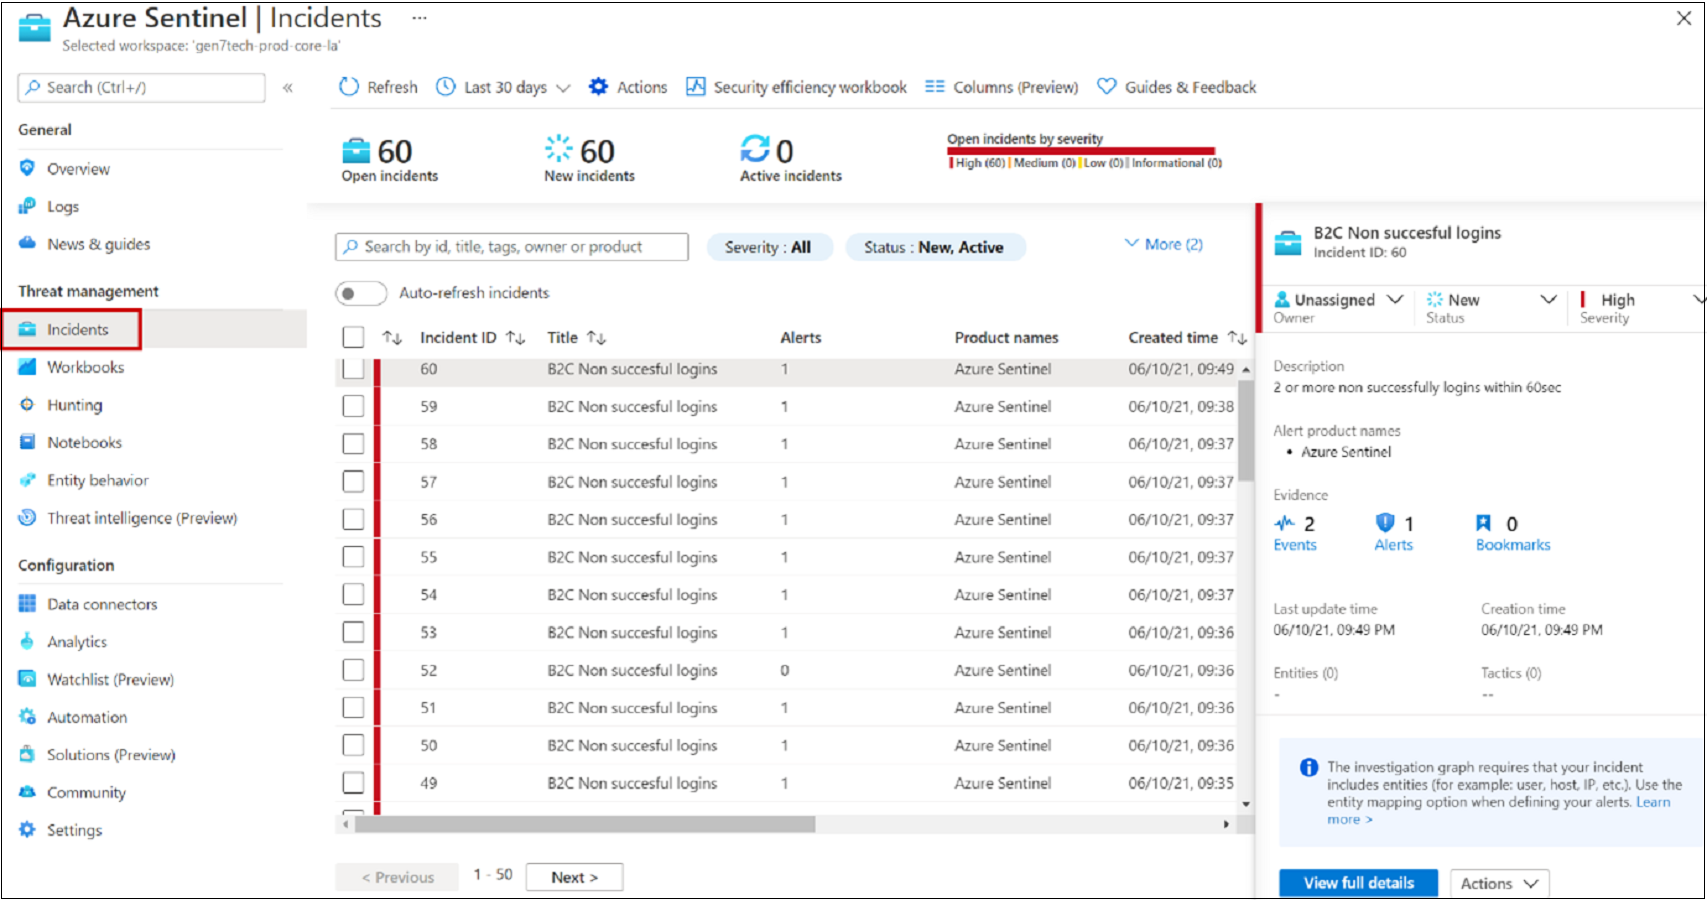Screen dimensions: 1707x900
Task: Open the Notebooks section
Action: 83,442
